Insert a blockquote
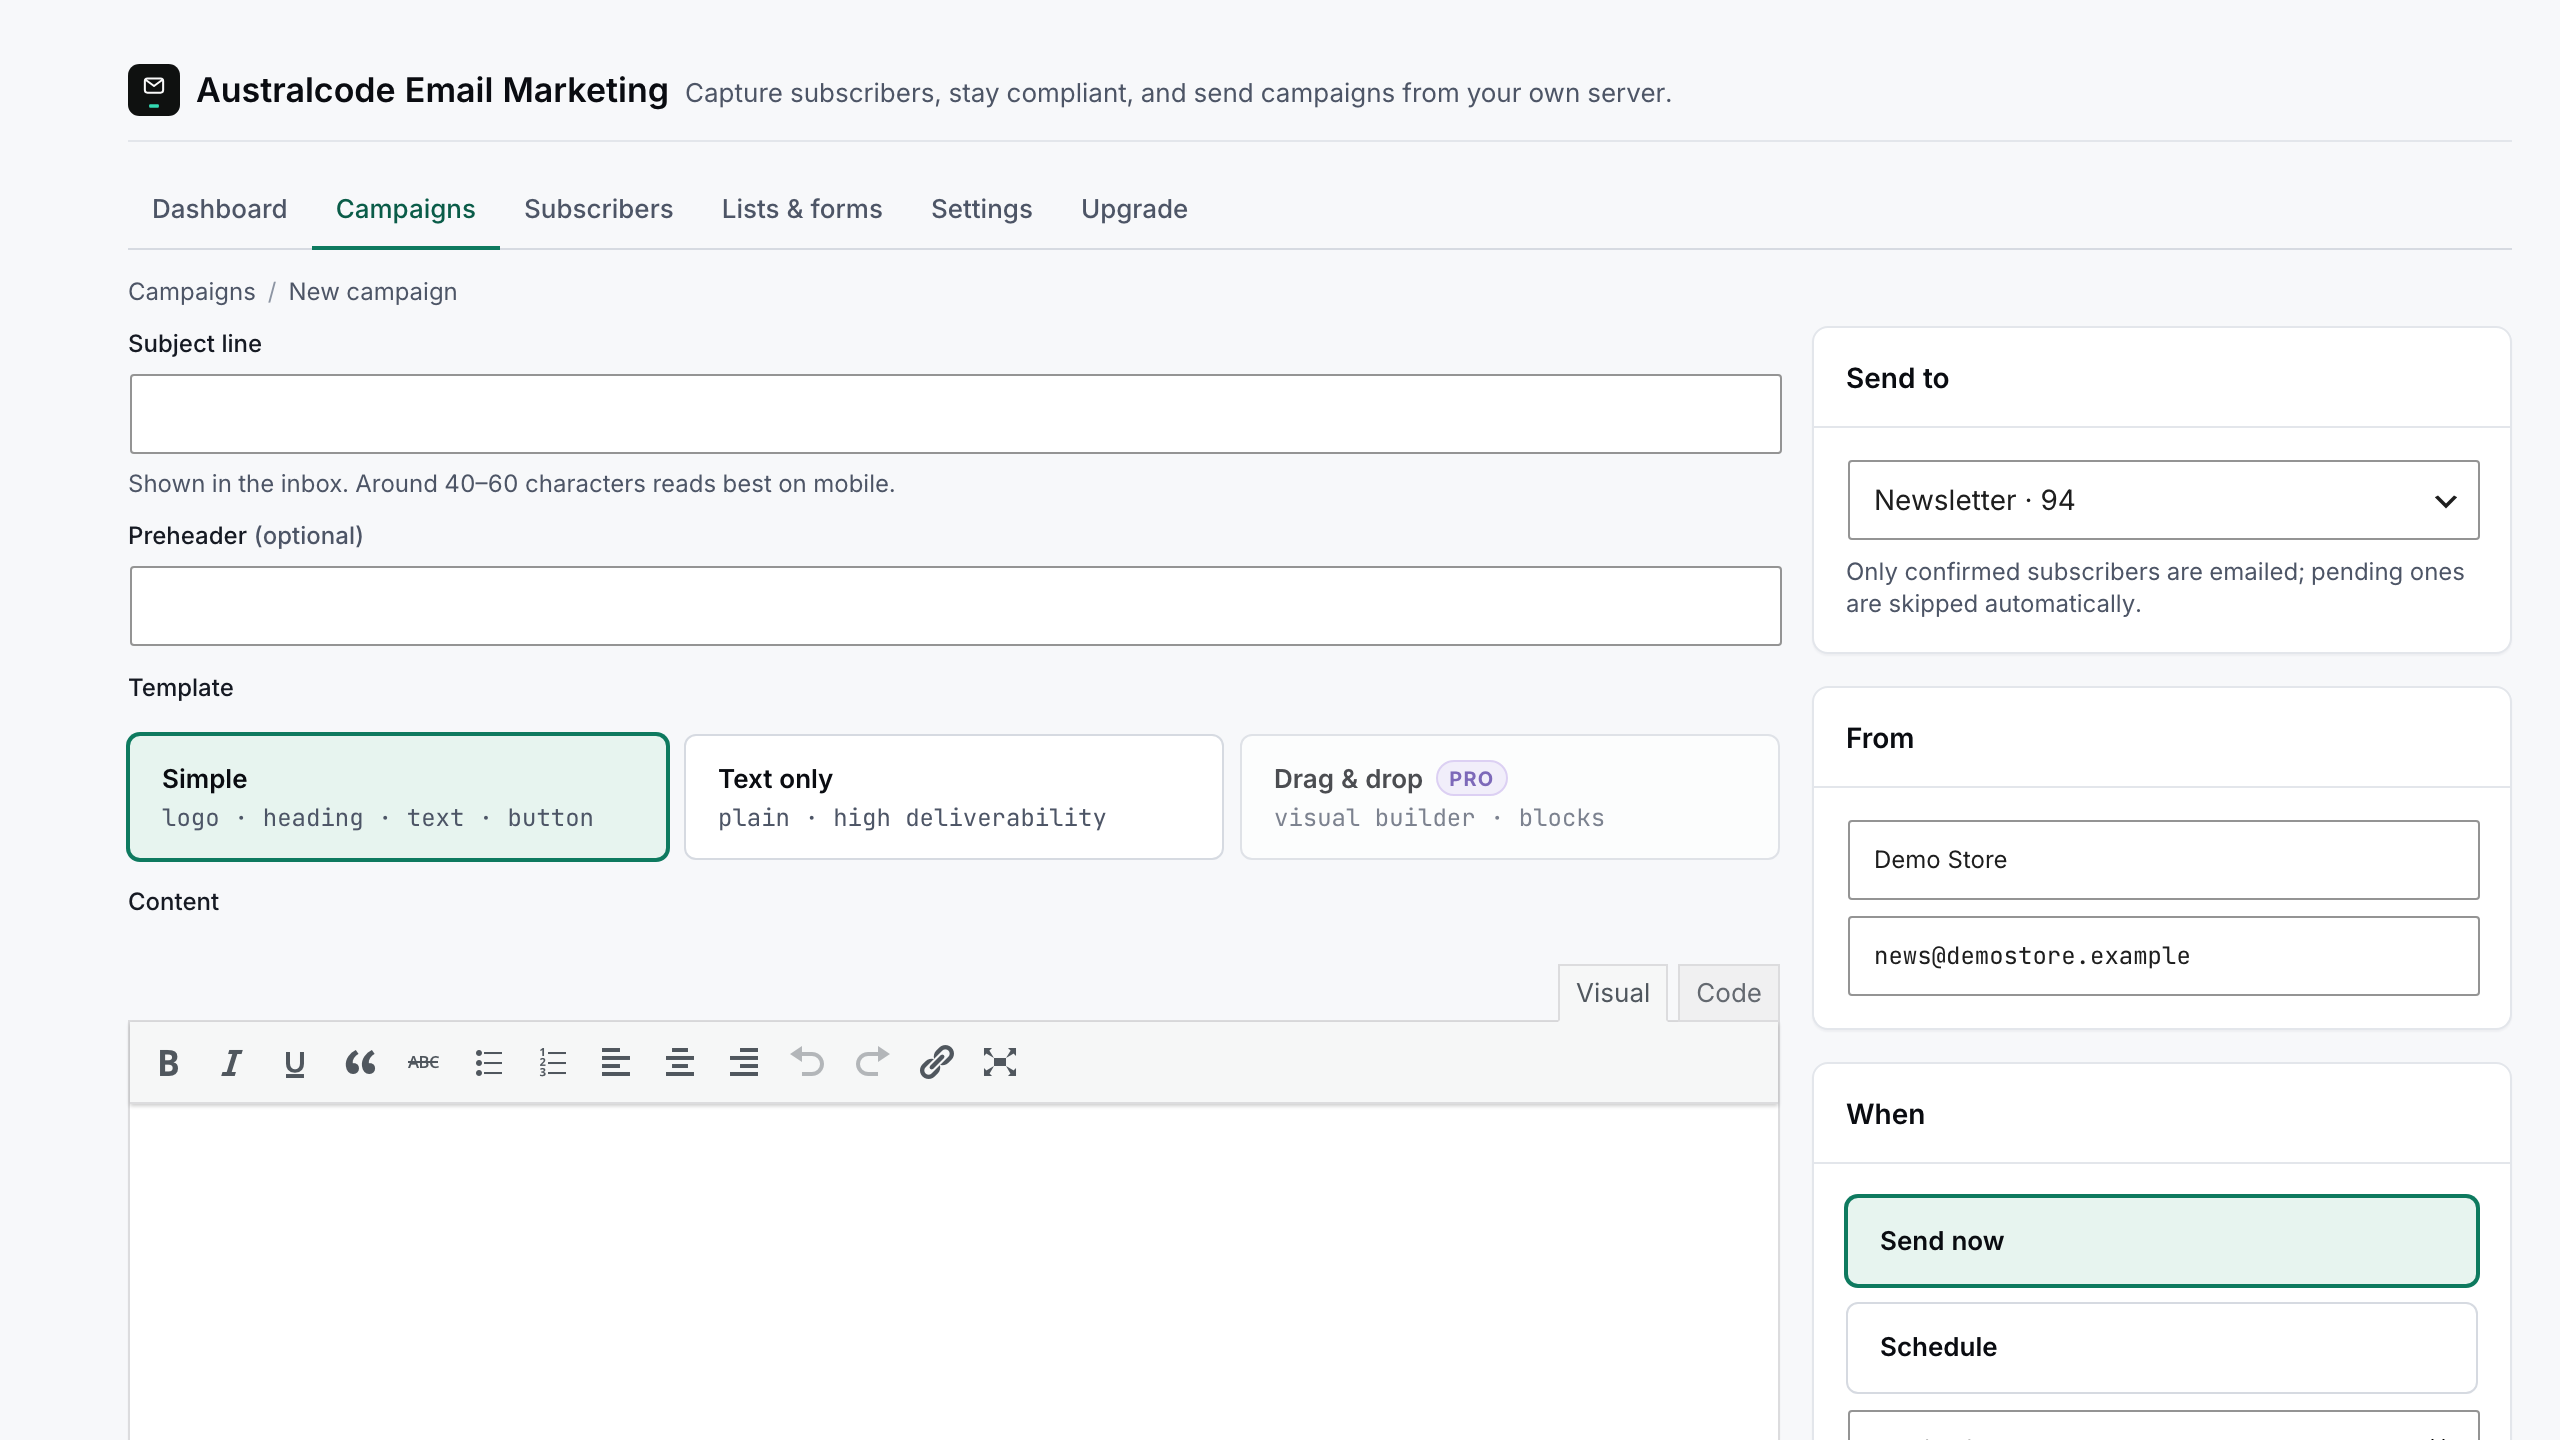 [360, 1062]
